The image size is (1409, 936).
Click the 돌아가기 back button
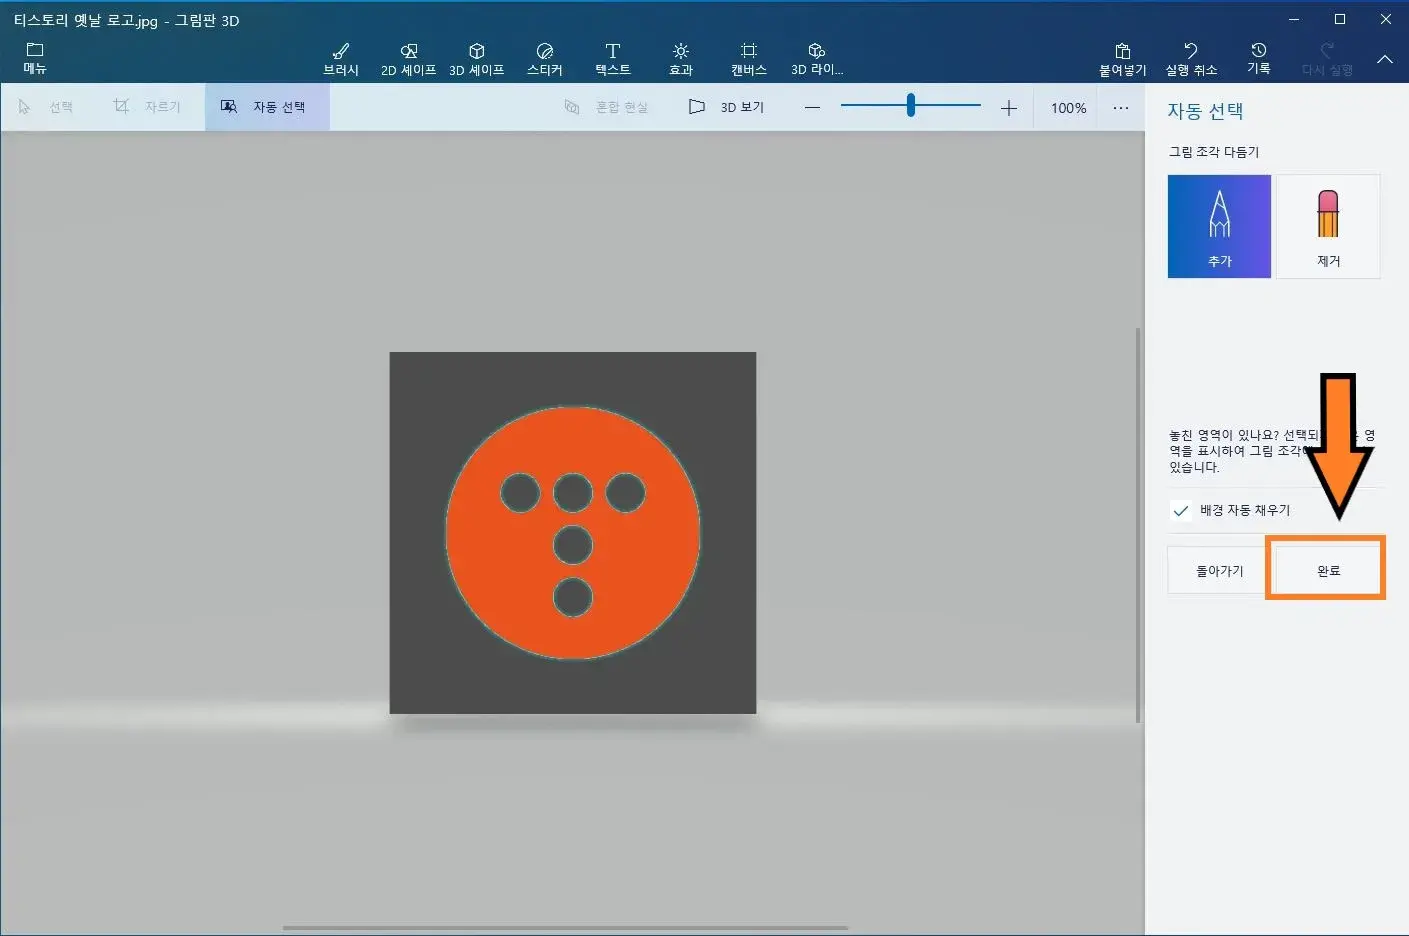pyautogui.click(x=1217, y=571)
